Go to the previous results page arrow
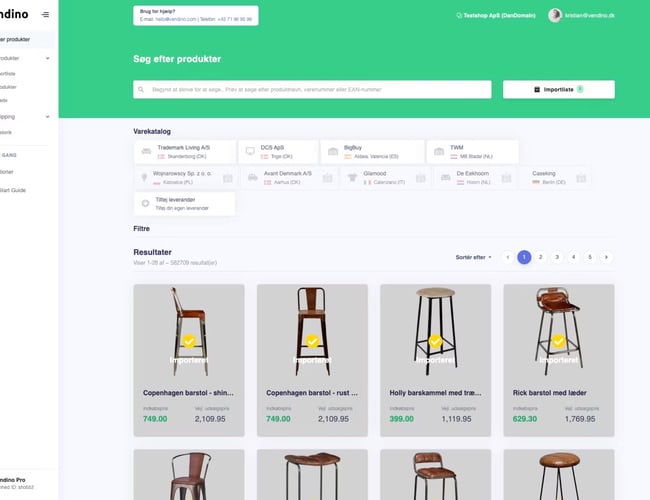 click(508, 257)
